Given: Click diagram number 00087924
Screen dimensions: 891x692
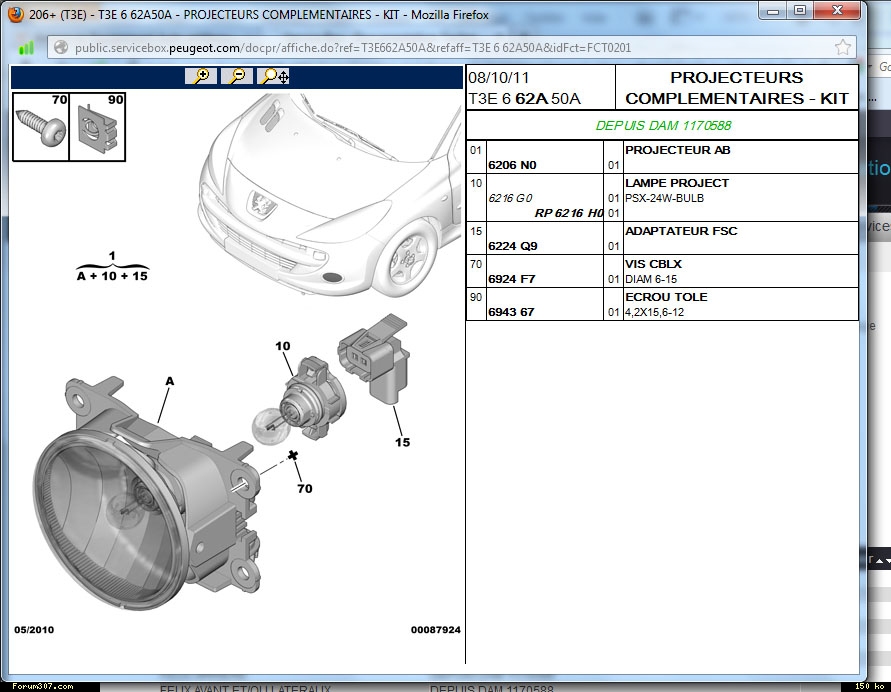Looking at the screenshot, I should [436, 630].
